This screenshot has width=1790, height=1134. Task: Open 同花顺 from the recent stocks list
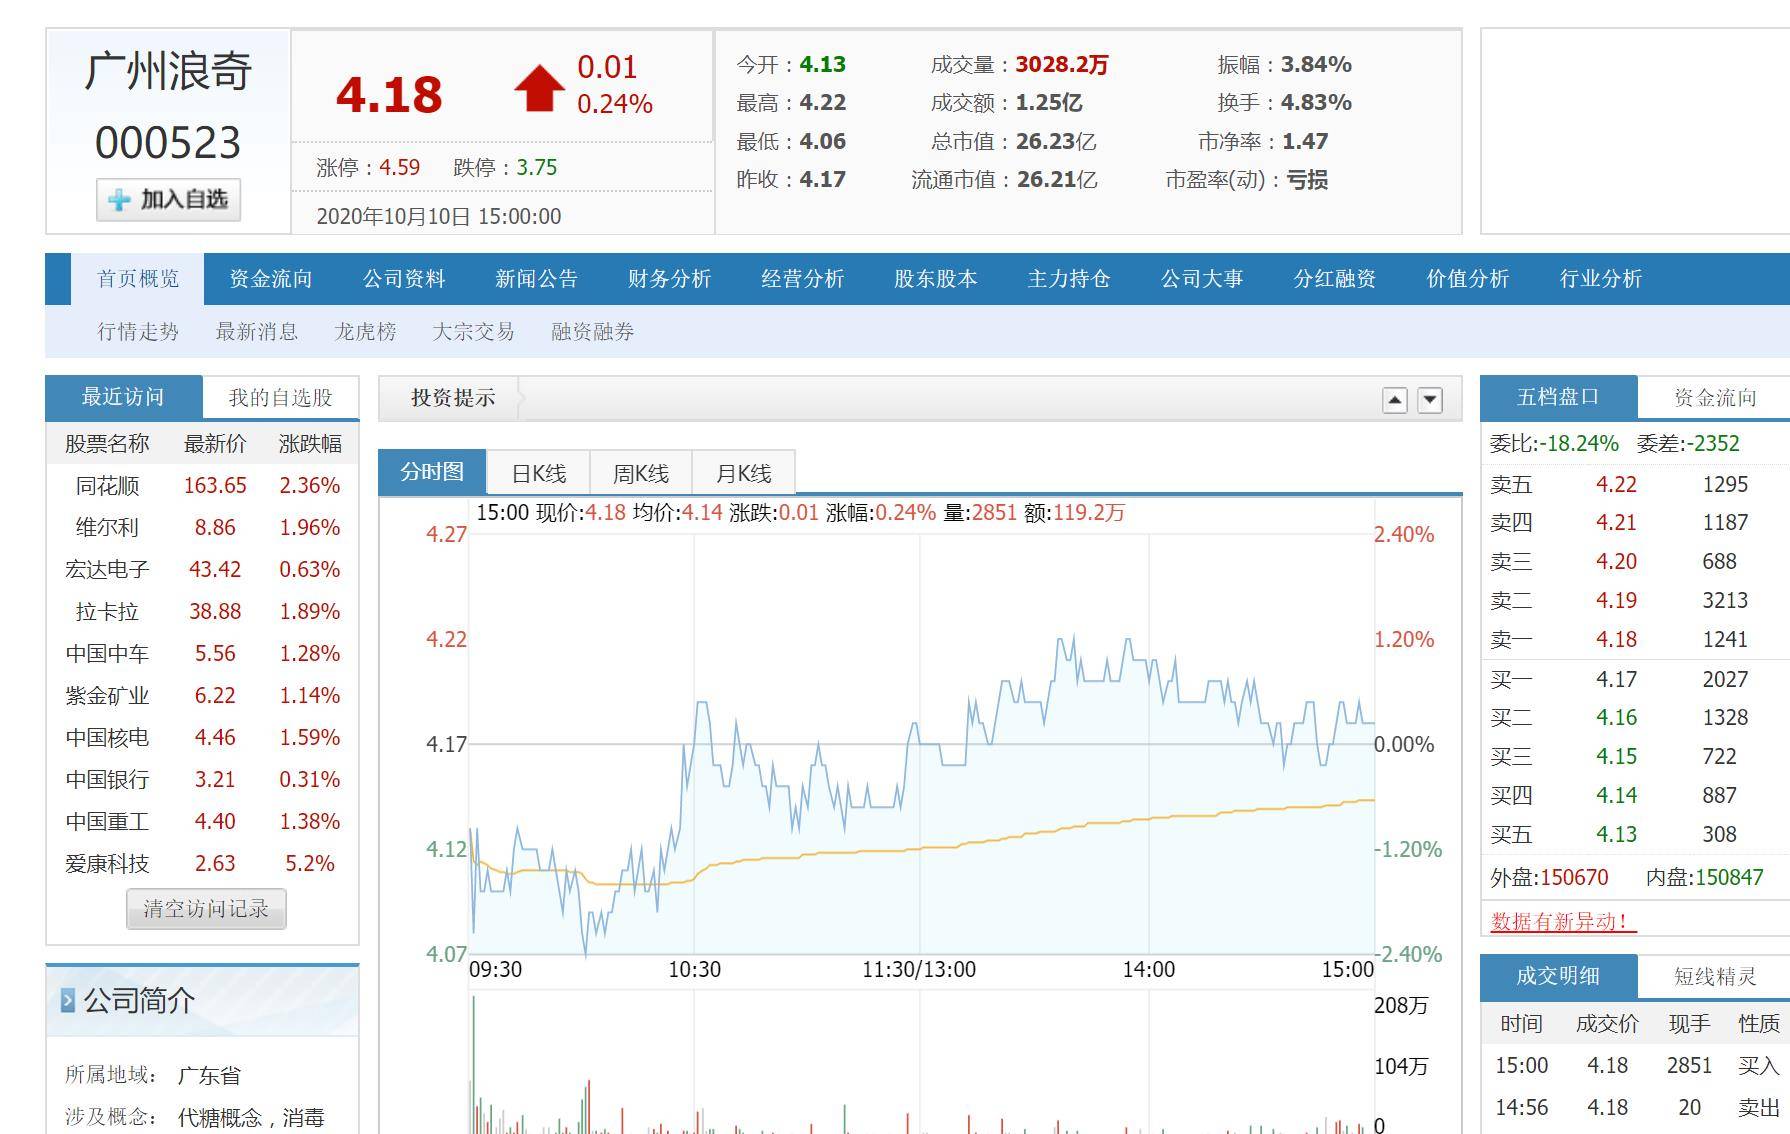110,486
